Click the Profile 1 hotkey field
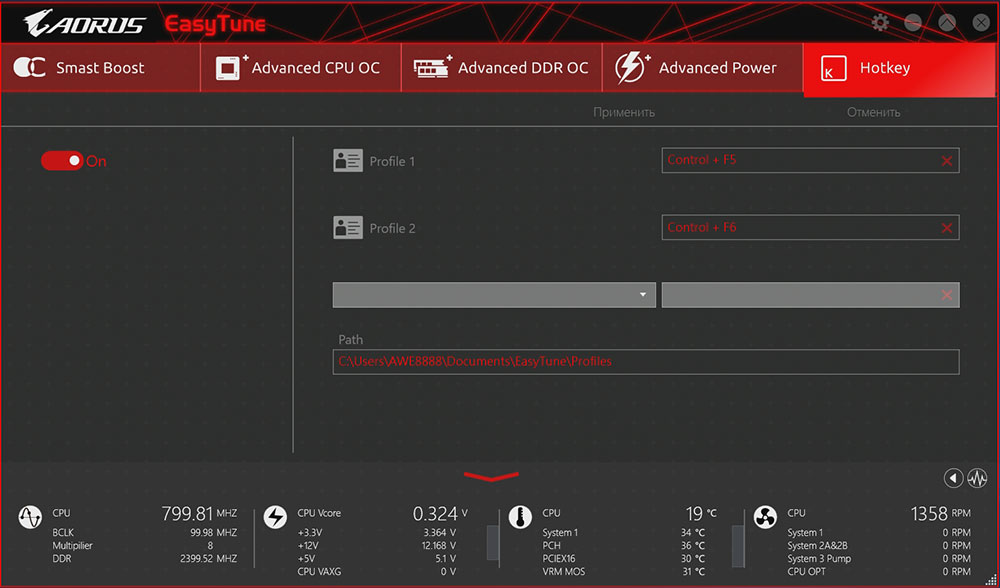Screen dimensions: 1000x588 click(x=811, y=161)
